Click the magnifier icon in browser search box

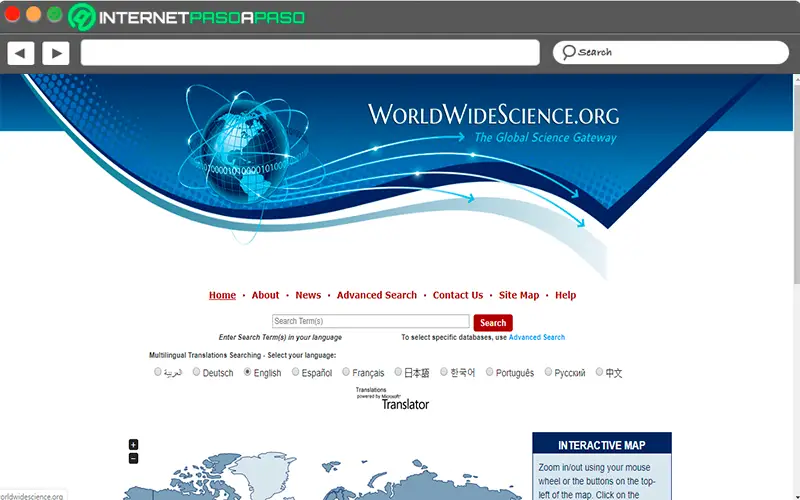pos(568,52)
